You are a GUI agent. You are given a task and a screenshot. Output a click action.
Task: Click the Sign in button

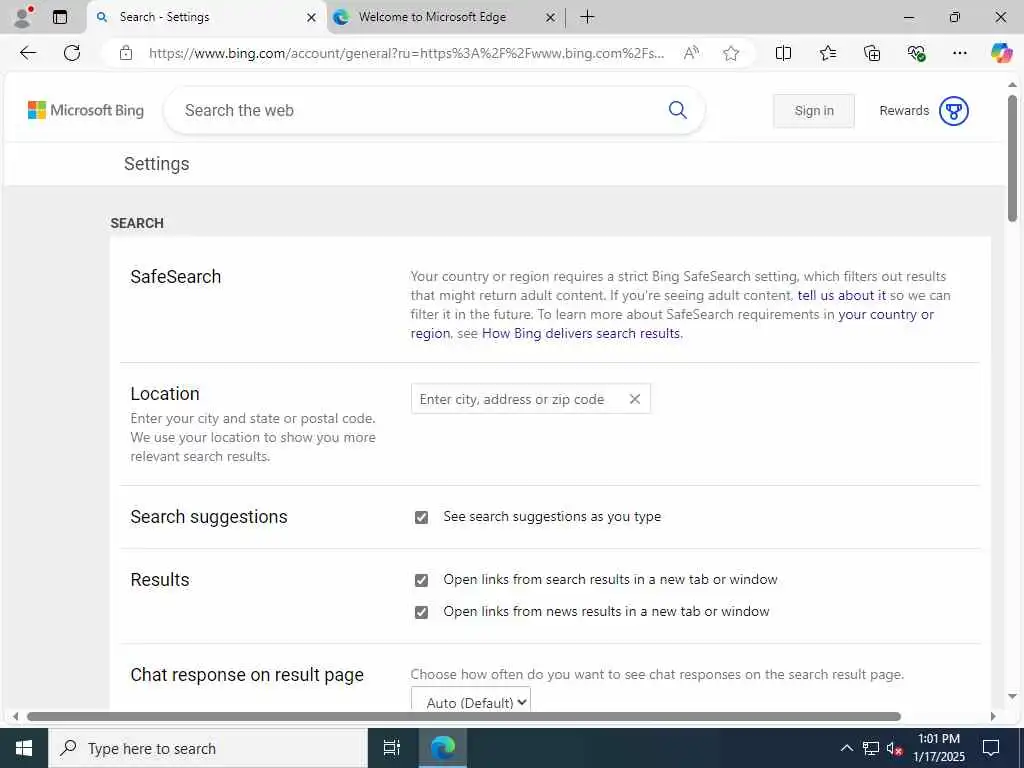click(x=813, y=111)
